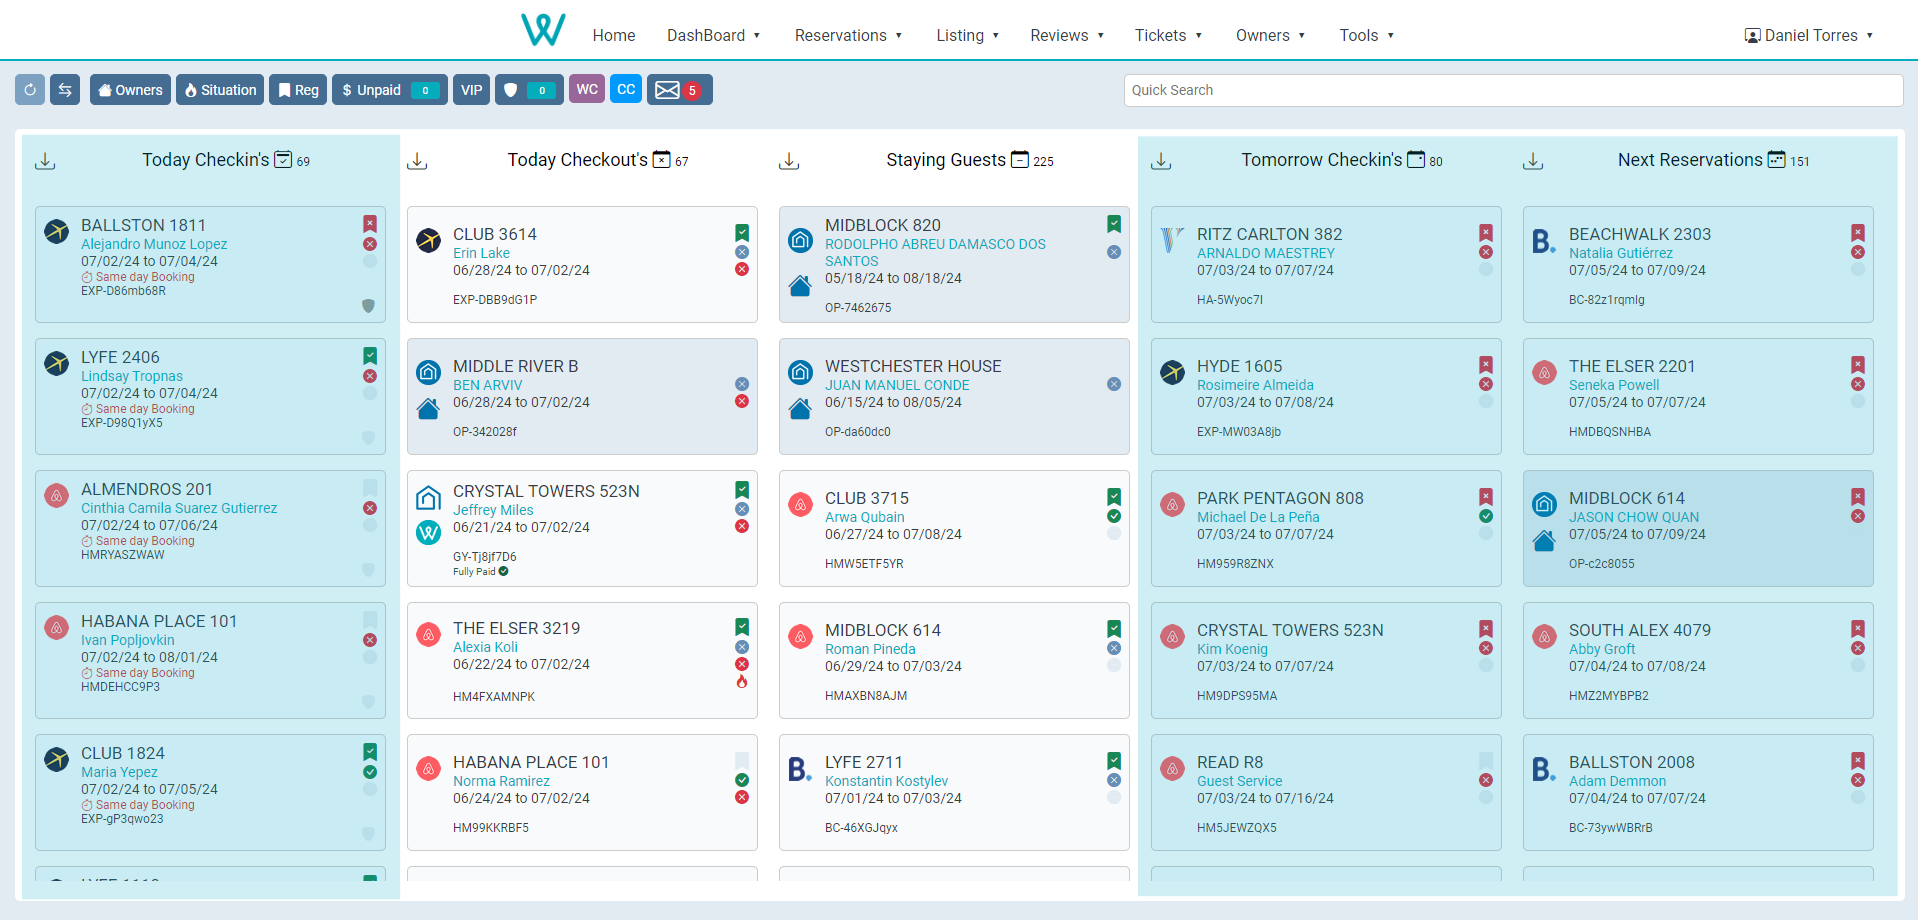This screenshot has height=920, width=1918.
Task: Go to Home in the navigation bar
Action: click(614, 35)
